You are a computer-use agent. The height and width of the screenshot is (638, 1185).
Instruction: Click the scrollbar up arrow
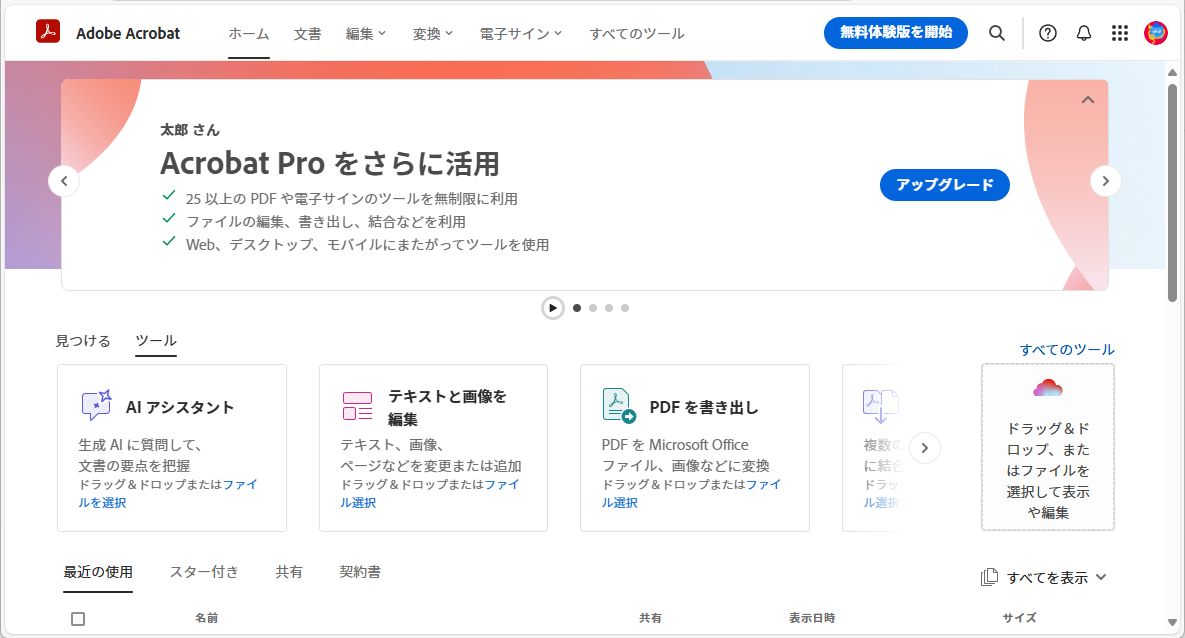coord(1172,73)
